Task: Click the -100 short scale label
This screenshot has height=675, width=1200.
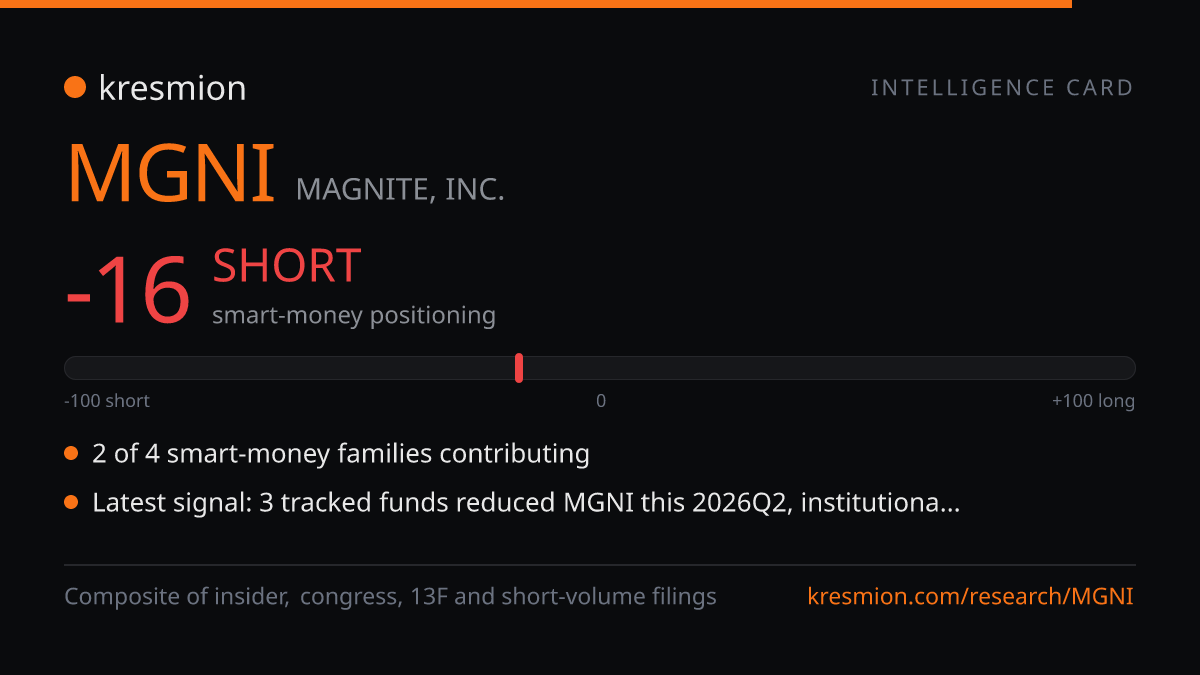Action: point(107,401)
